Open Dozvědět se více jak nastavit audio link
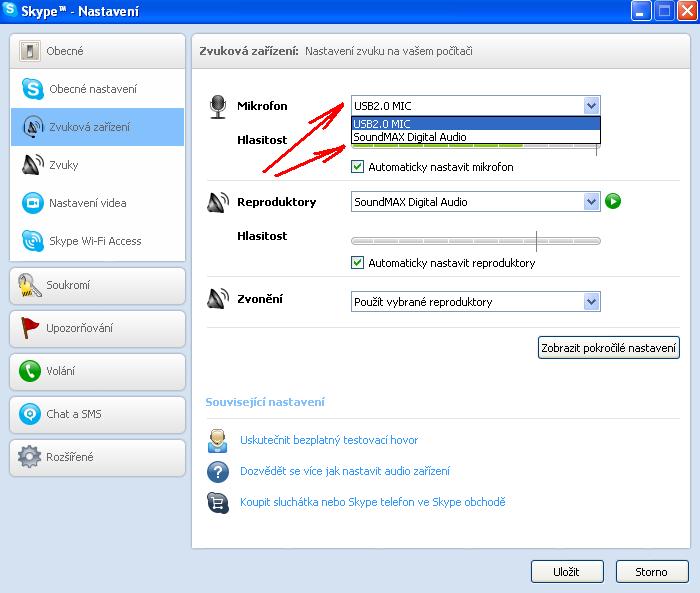This screenshot has width=700, height=593. click(345, 471)
